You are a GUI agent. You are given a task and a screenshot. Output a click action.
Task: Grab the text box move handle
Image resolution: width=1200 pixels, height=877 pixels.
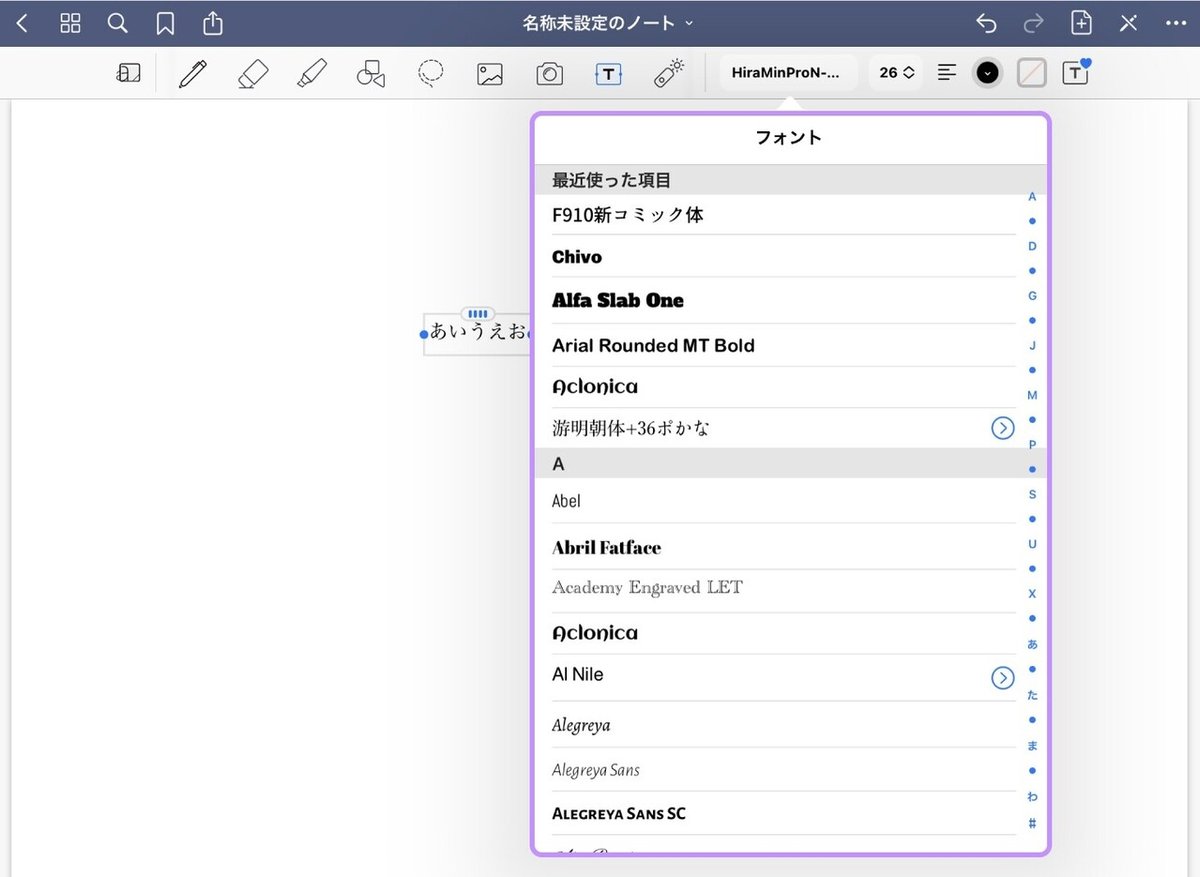[478, 314]
